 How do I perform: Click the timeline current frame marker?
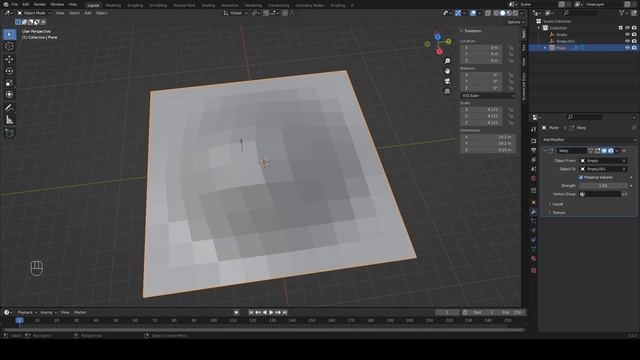point(19,320)
